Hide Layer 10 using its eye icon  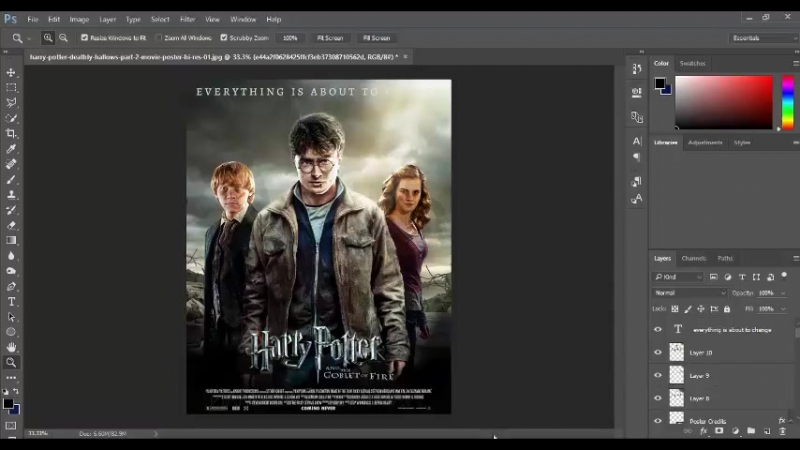658,353
